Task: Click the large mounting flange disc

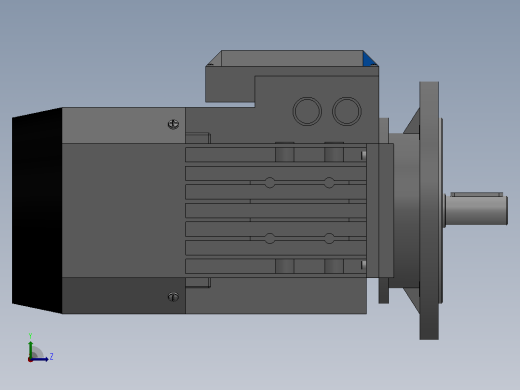Action: pyautogui.click(x=429, y=211)
